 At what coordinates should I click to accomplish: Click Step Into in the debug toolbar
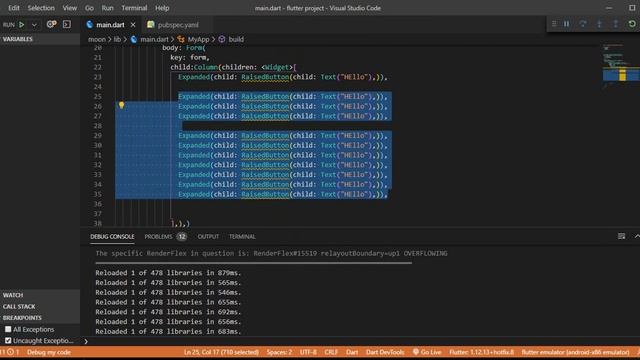tap(599, 24)
